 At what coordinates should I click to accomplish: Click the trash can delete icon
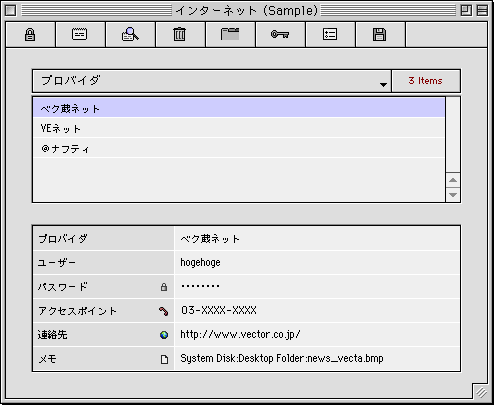tap(179, 34)
